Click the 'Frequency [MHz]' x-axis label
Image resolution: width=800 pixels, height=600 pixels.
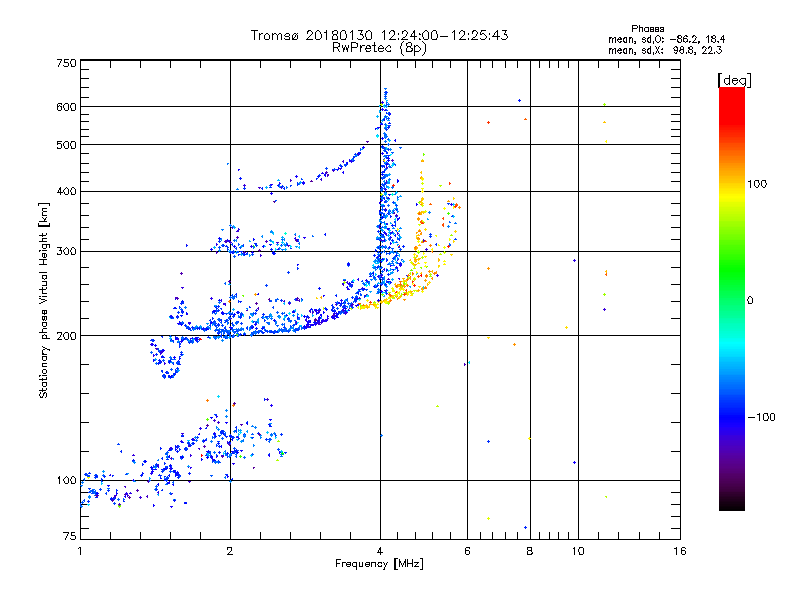click(x=379, y=564)
